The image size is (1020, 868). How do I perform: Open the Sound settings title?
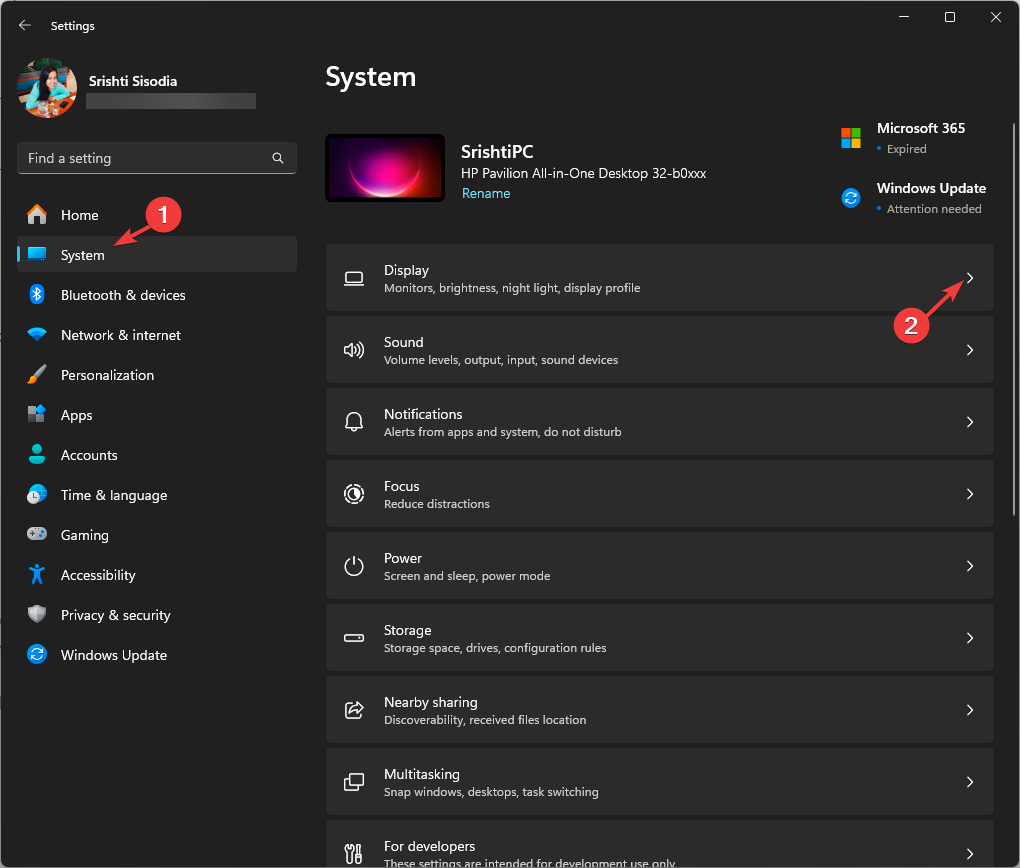pyautogui.click(x=403, y=342)
